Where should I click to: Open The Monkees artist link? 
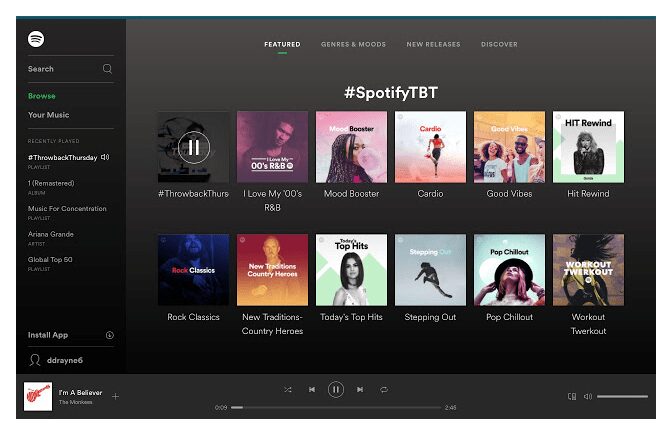click(75, 402)
